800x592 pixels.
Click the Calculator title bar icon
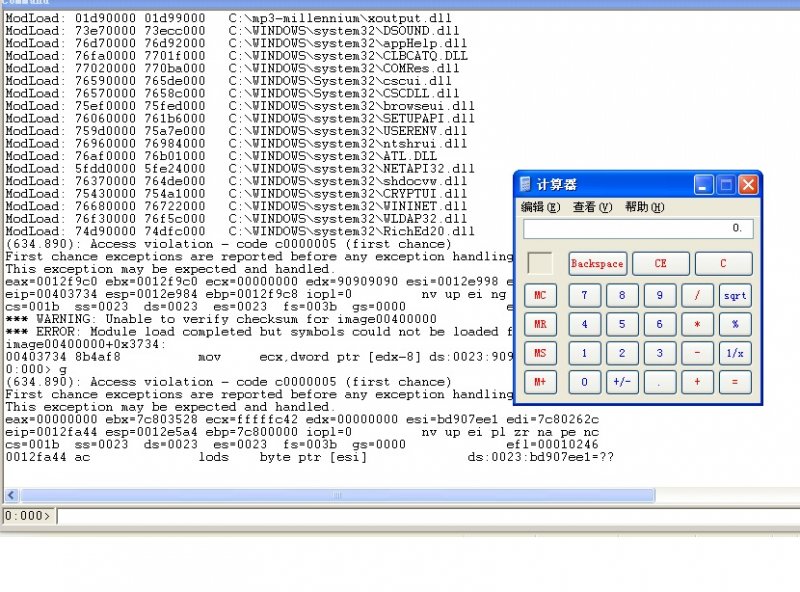point(525,184)
